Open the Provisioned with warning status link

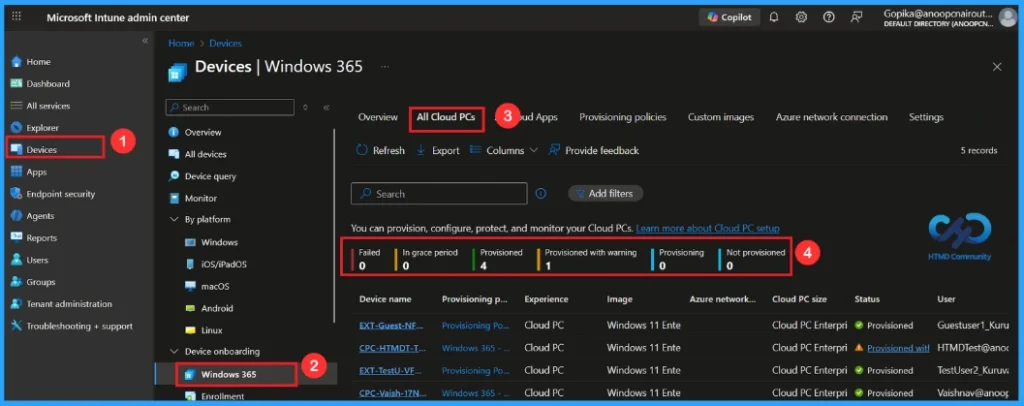[898, 348]
